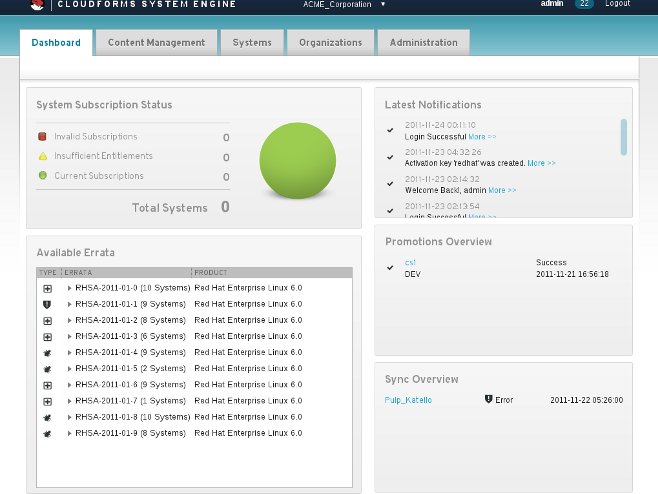Click enhancement icon for RHSA-2011-01-0 row
The image size is (658, 494).
click(x=47, y=289)
